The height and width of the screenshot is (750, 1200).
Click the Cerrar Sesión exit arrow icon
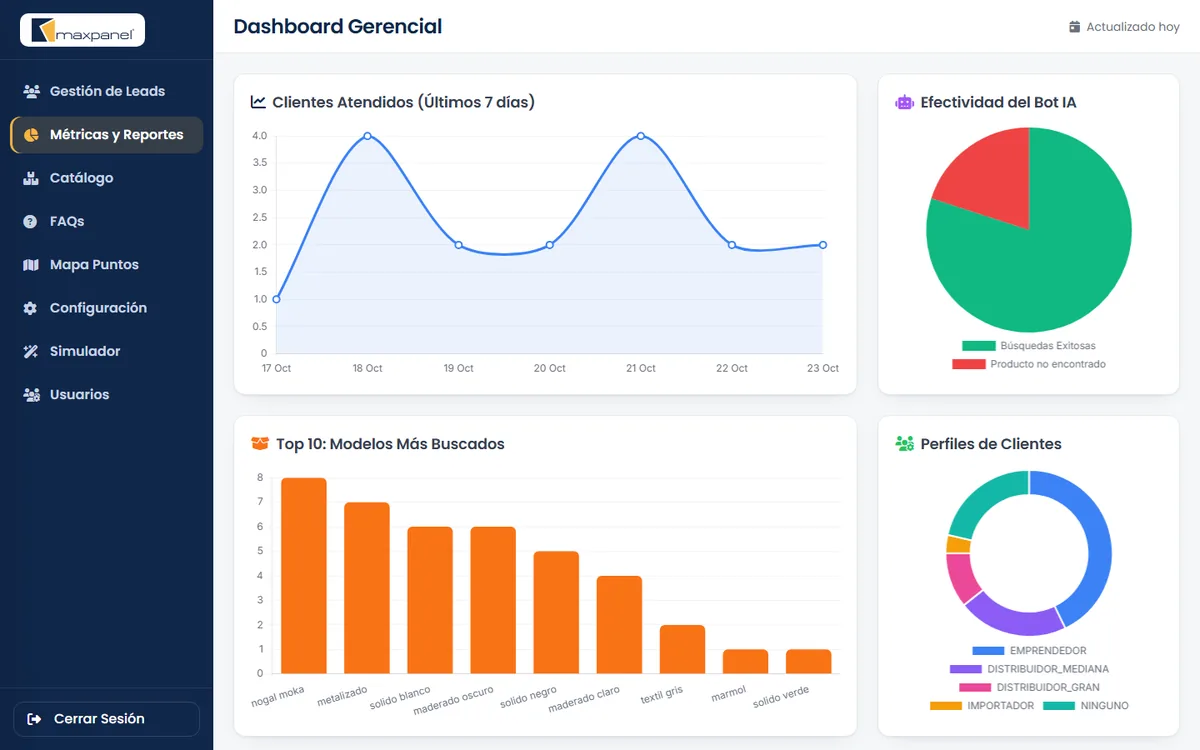tap(35, 719)
